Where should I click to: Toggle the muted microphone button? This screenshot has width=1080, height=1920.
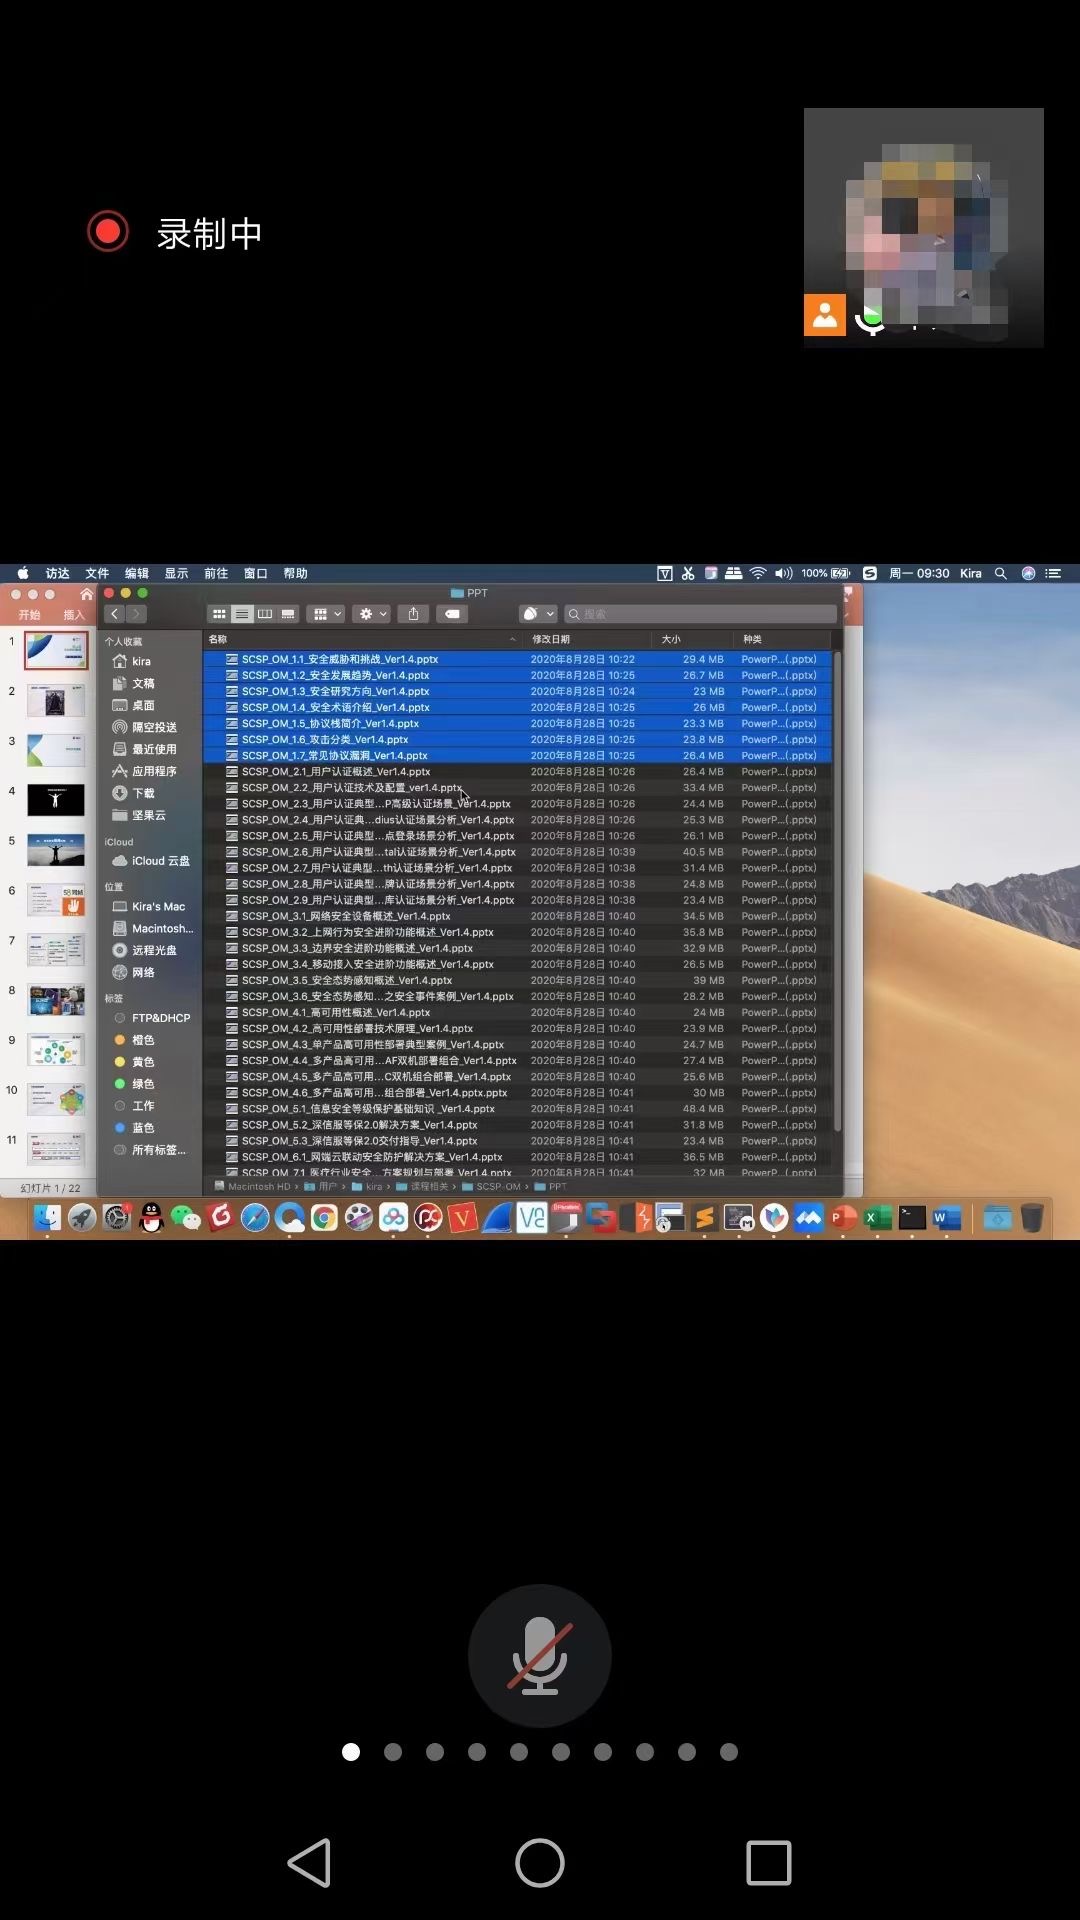pyautogui.click(x=540, y=1655)
